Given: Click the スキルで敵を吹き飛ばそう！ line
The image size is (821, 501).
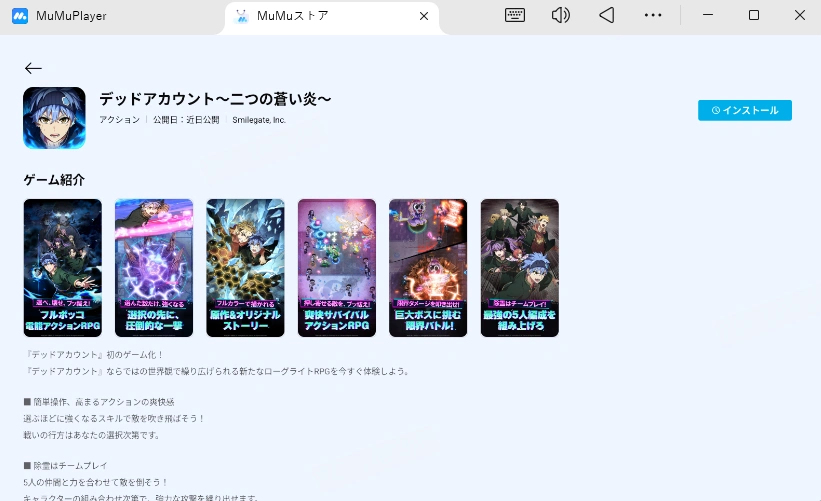Looking at the screenshot, I should pyautogui.click(x=114, y=418).
